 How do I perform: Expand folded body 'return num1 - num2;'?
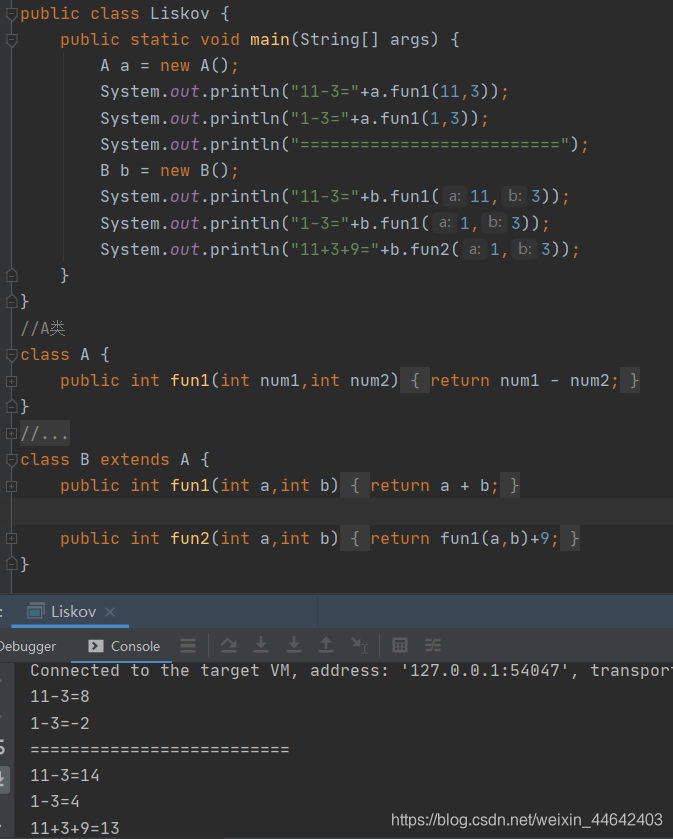pyautogui.click(x=520, y=380)
